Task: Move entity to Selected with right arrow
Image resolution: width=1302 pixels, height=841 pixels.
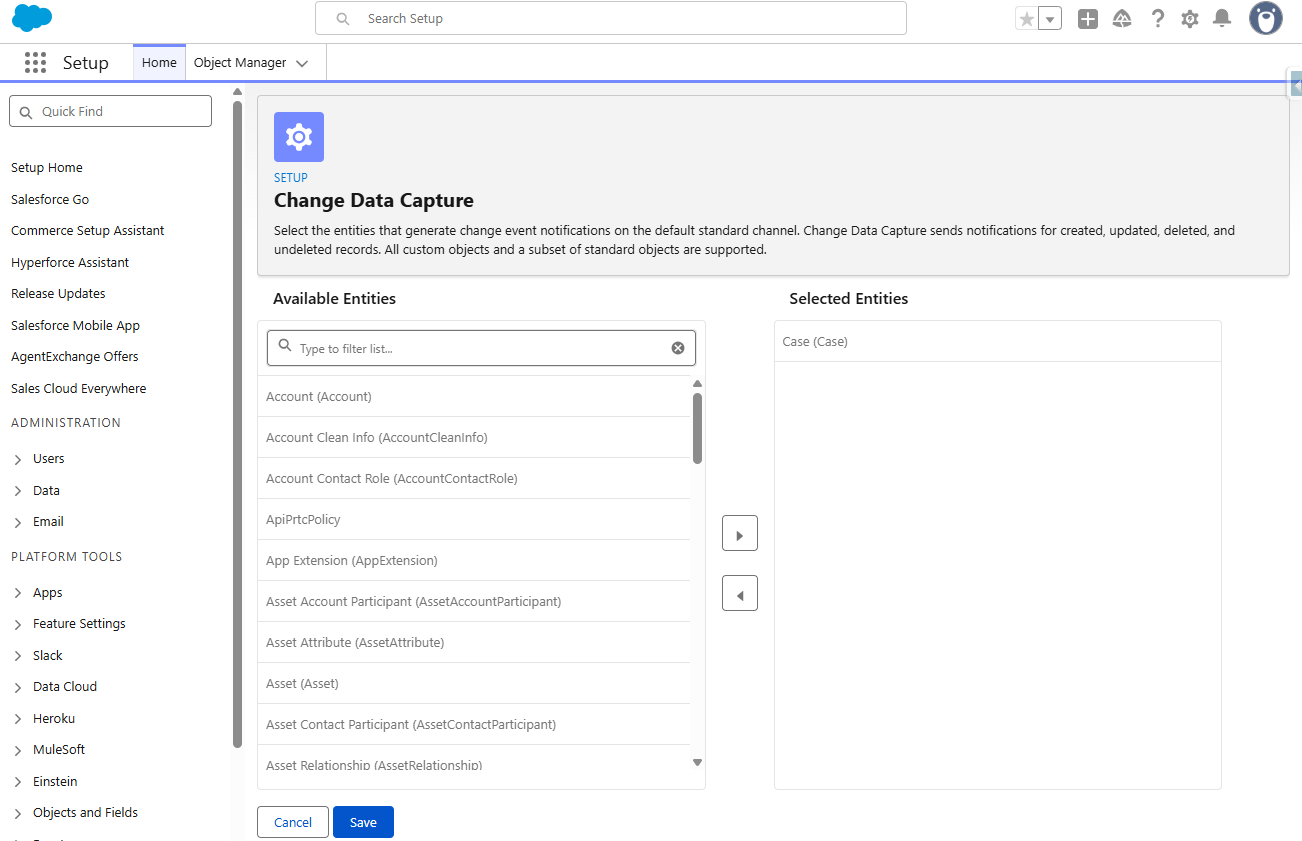Action: tap(740, 533)
